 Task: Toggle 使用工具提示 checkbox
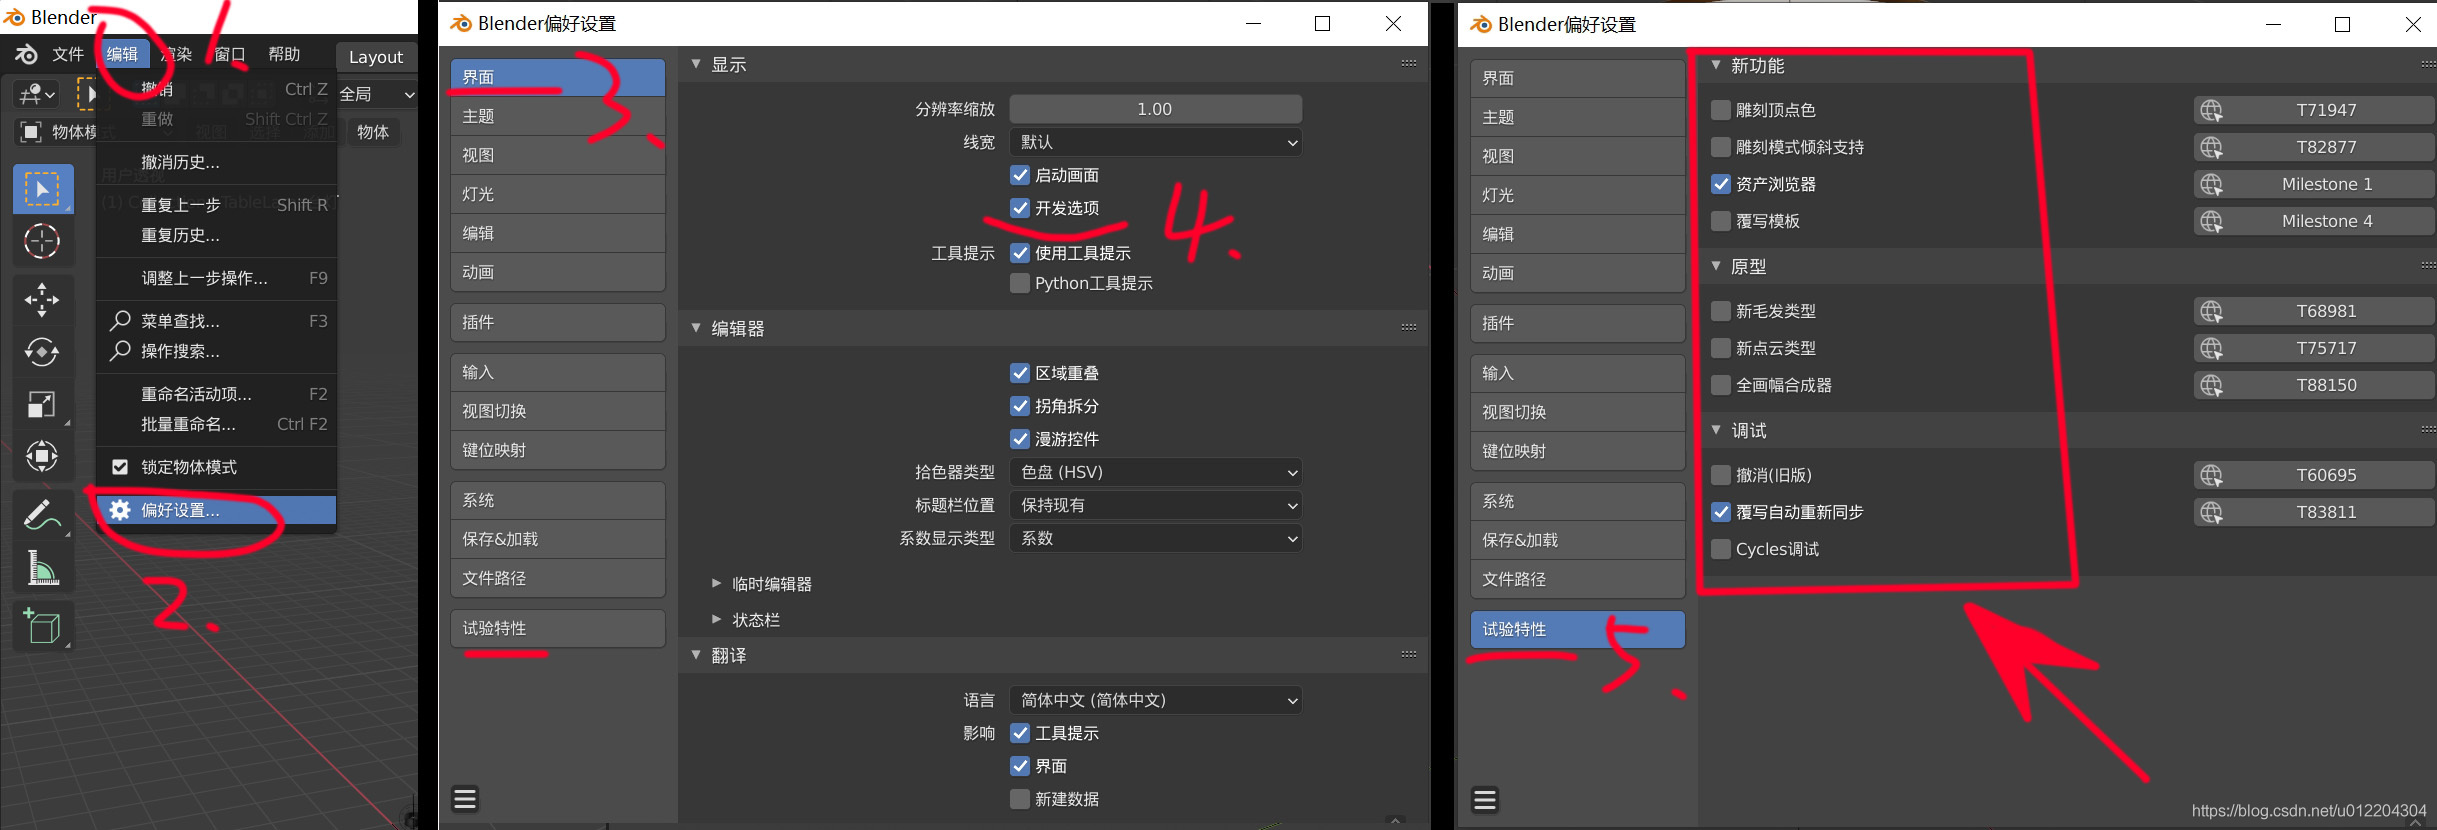click(x=1020, y=253)
